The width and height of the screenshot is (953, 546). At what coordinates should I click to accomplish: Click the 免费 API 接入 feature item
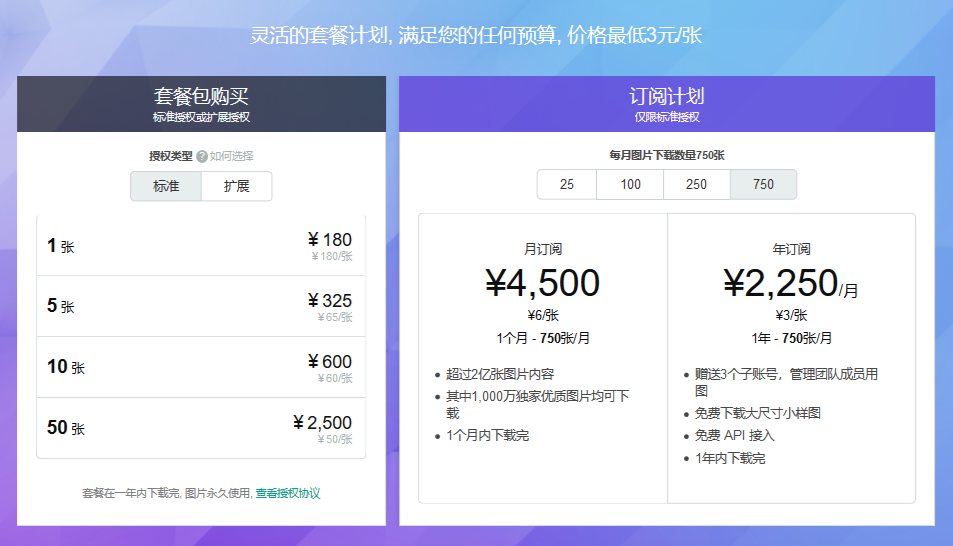click(735, 436)
